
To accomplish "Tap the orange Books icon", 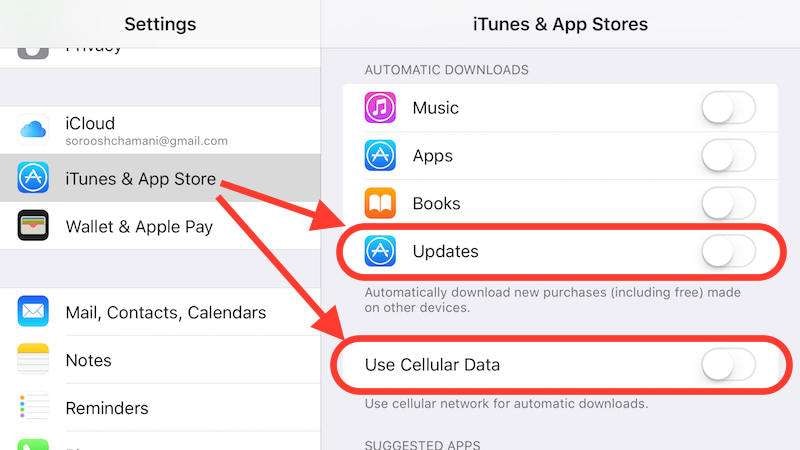I will 380,203.
